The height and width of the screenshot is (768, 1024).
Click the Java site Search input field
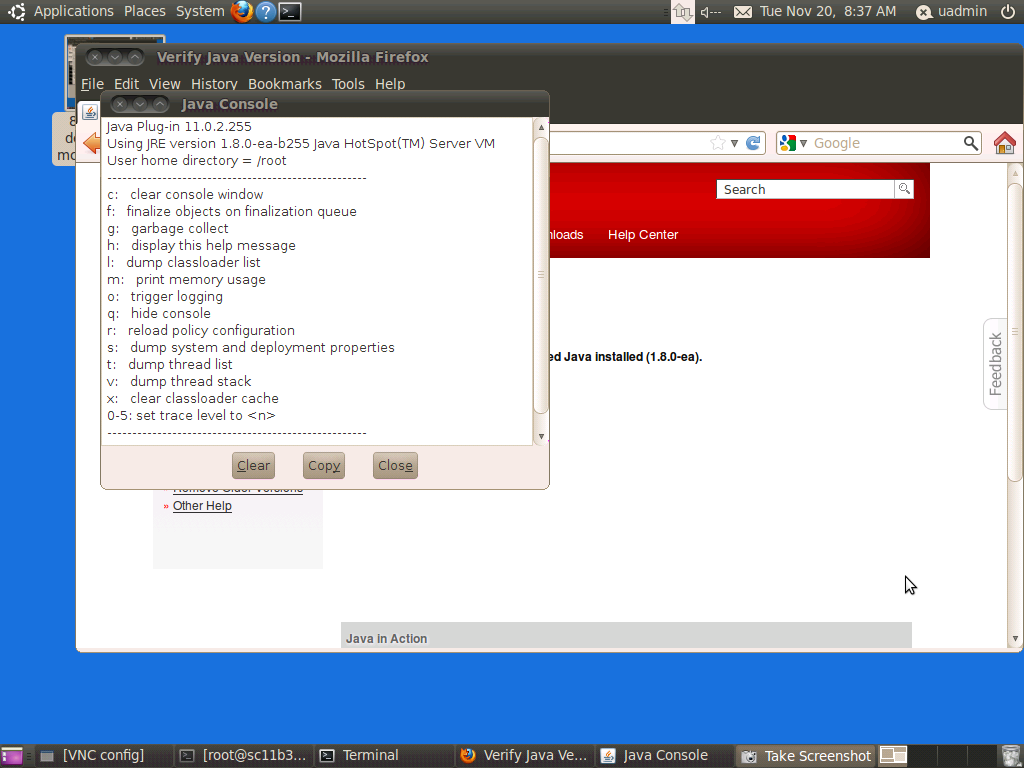[805, 189]
